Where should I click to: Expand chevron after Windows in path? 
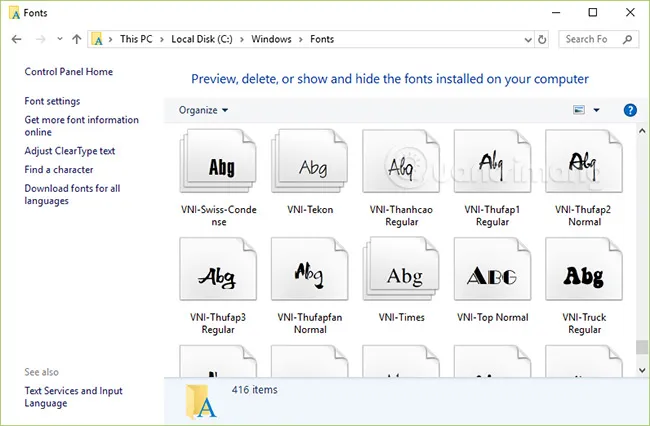click(301, 39)
